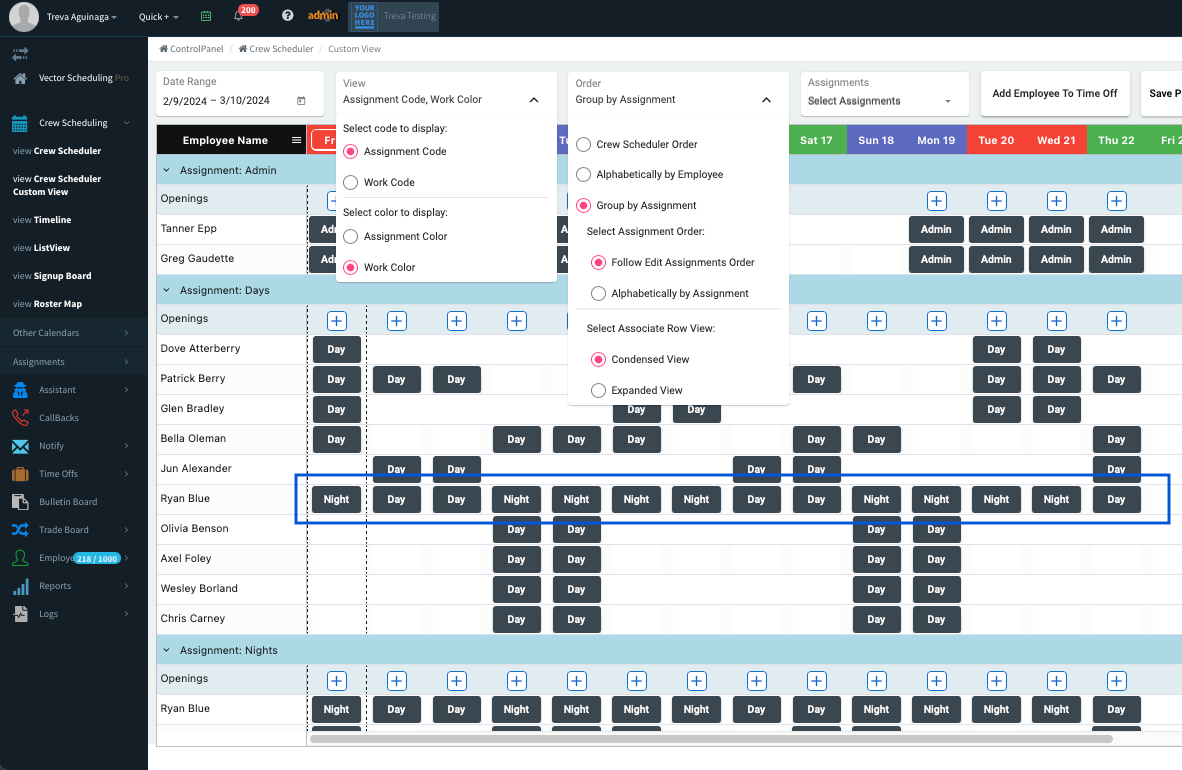This screenshot has width=1182, height=770.
Task: Expand Other Calendars sidebar item
Action: click(x=74, y=333)
